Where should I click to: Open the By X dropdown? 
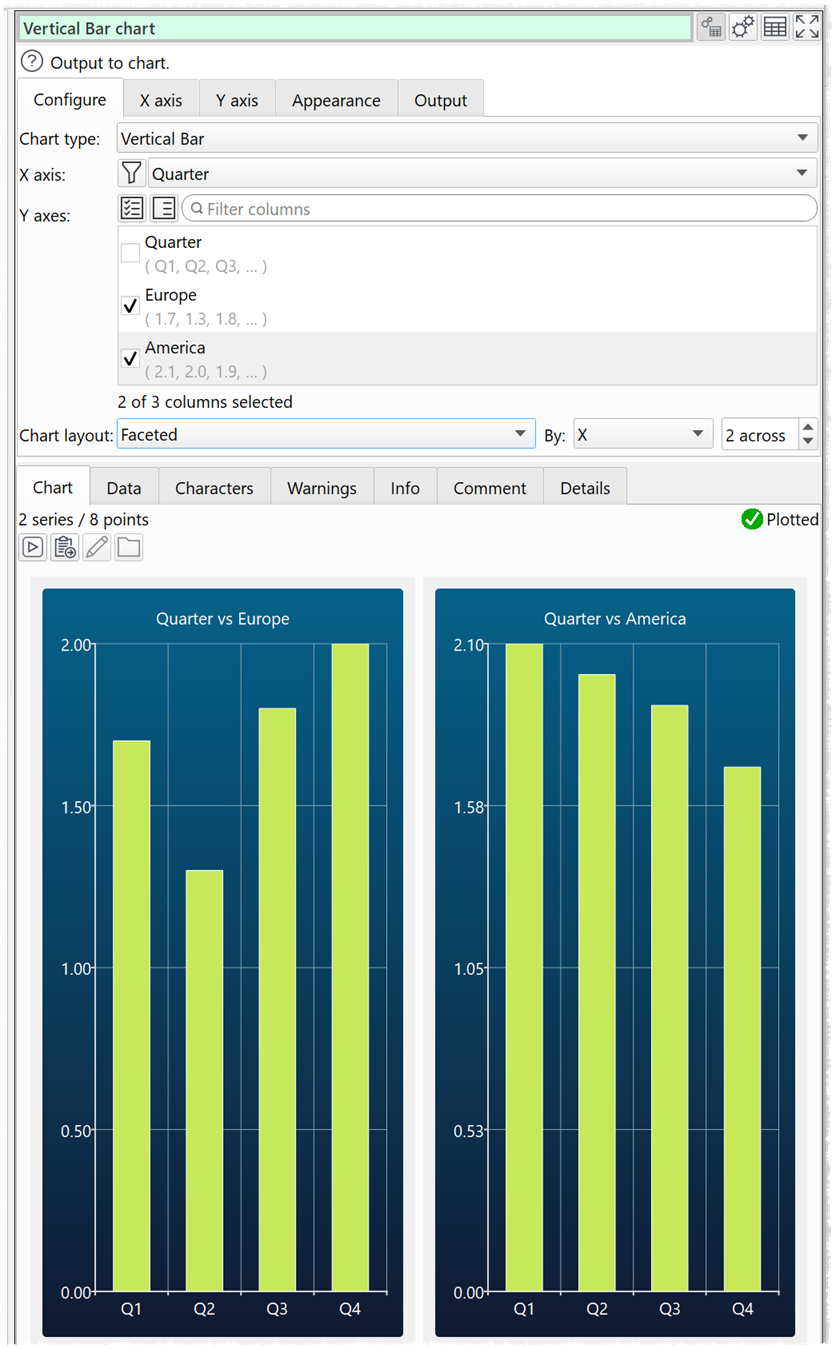pos(642,435)
